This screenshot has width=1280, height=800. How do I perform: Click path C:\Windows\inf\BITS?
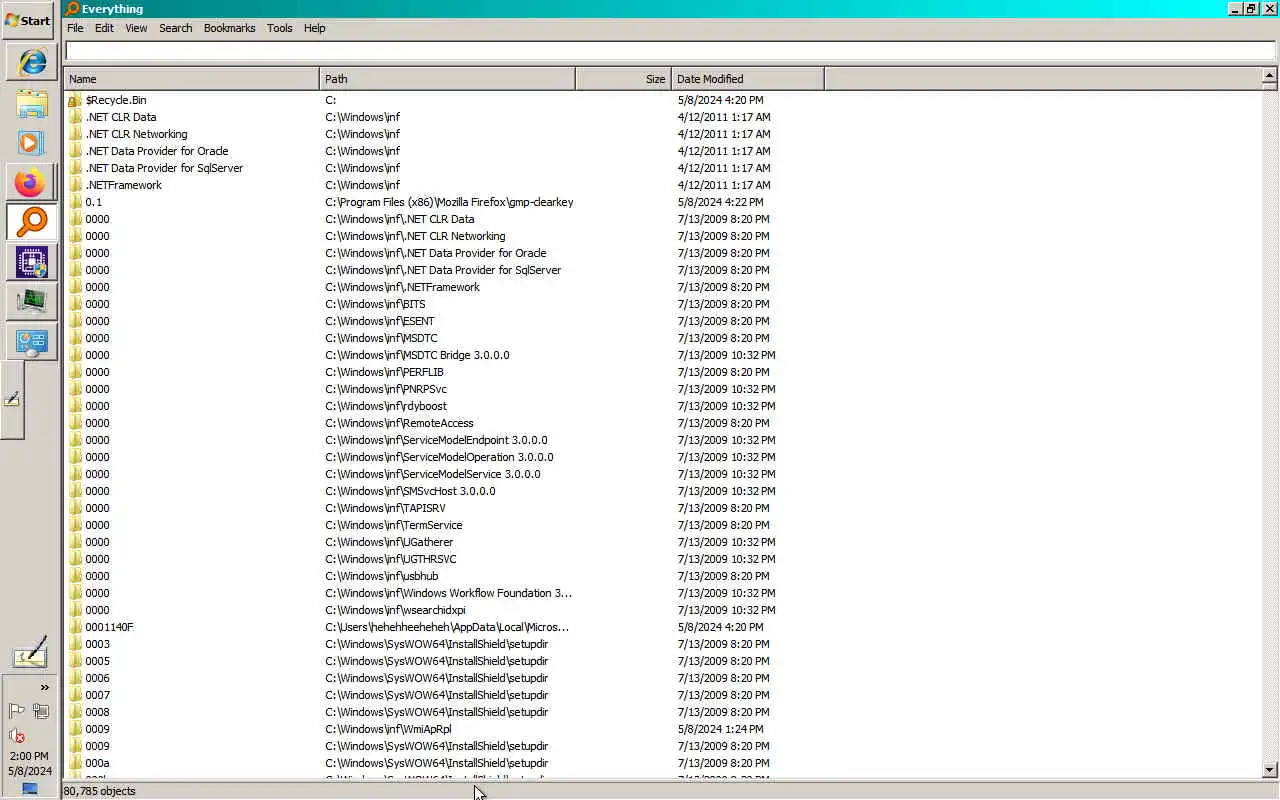pyautogui.click(x=375, y=304)
